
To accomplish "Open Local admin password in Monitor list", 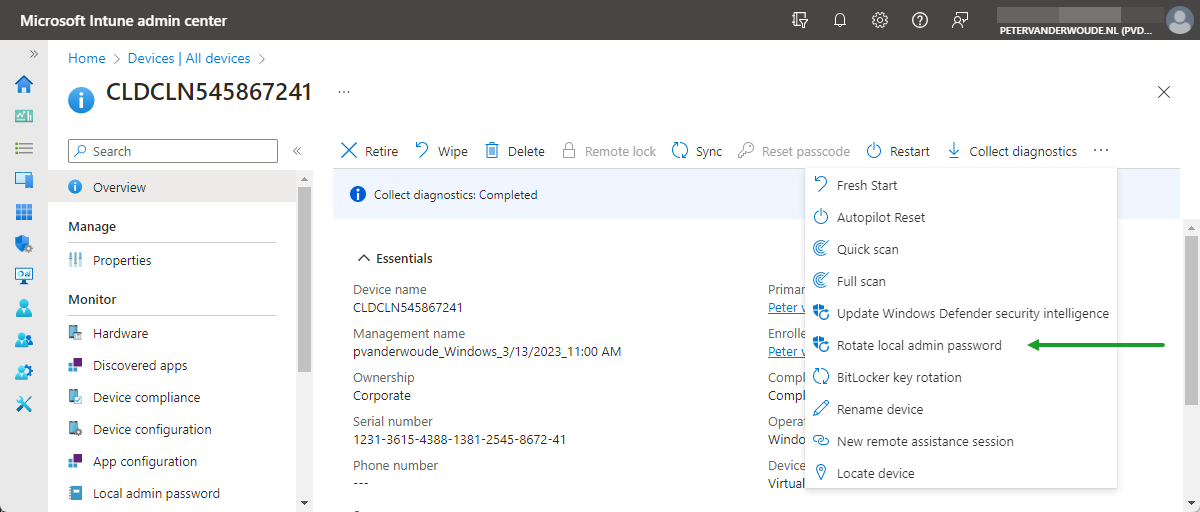I will 156,493.
